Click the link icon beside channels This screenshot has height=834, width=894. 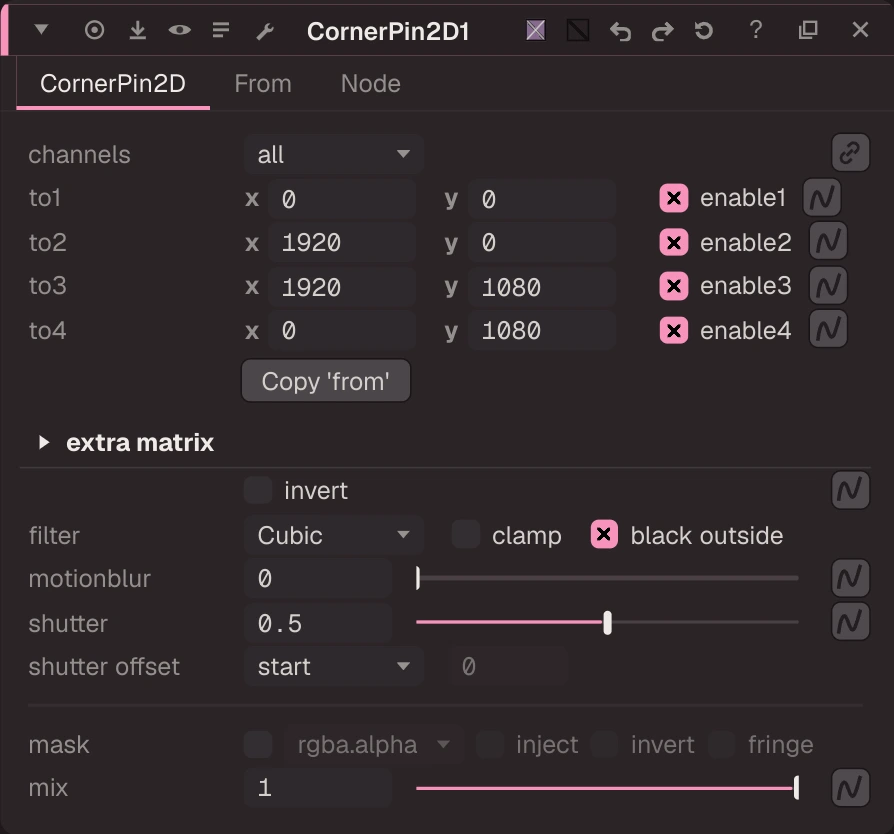coord(850,153)
